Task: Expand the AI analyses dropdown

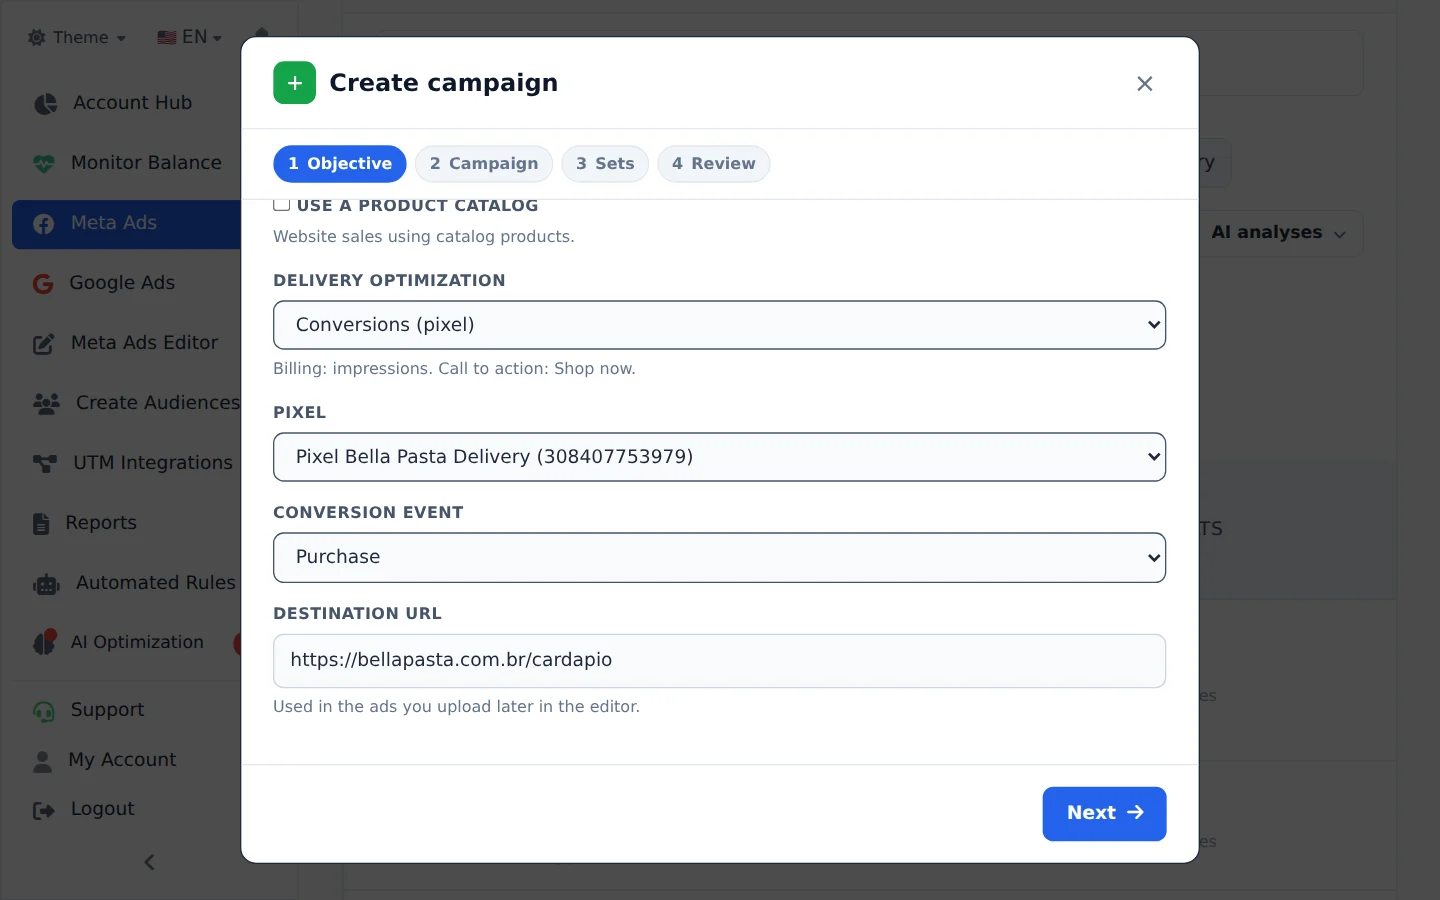Action: pyautogui.click(x=1278, y=233)
